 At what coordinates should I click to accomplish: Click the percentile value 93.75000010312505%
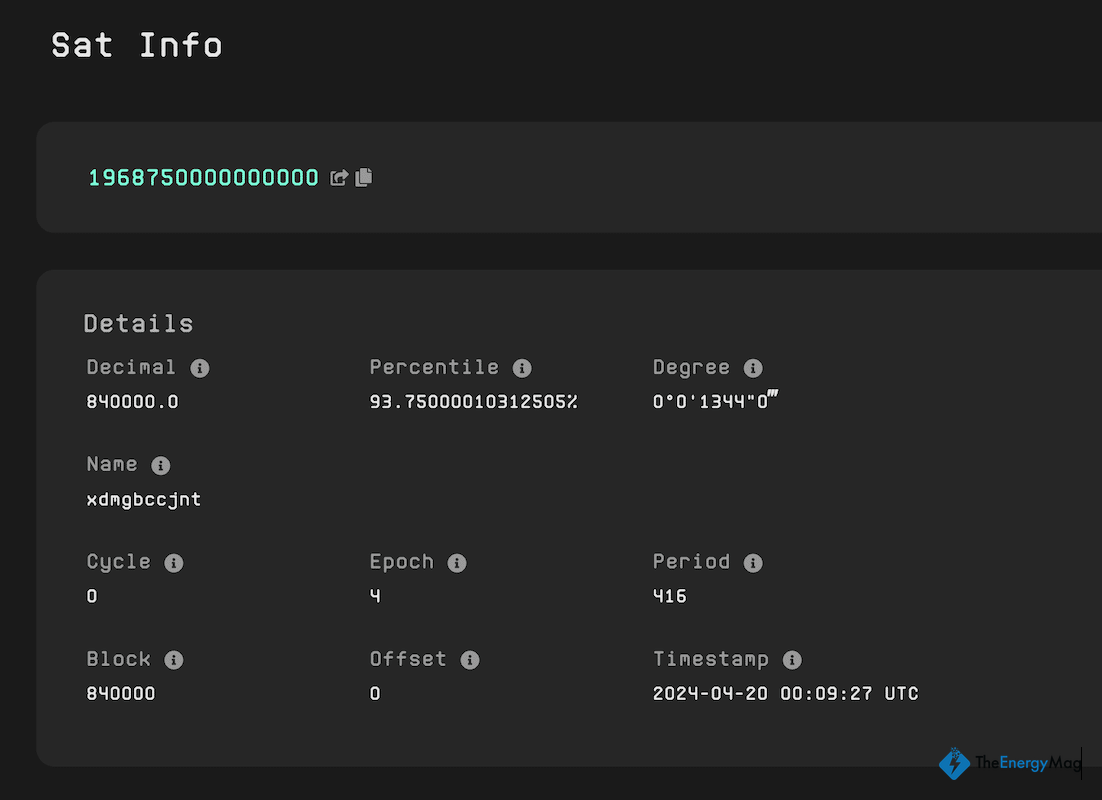[473, 402]
